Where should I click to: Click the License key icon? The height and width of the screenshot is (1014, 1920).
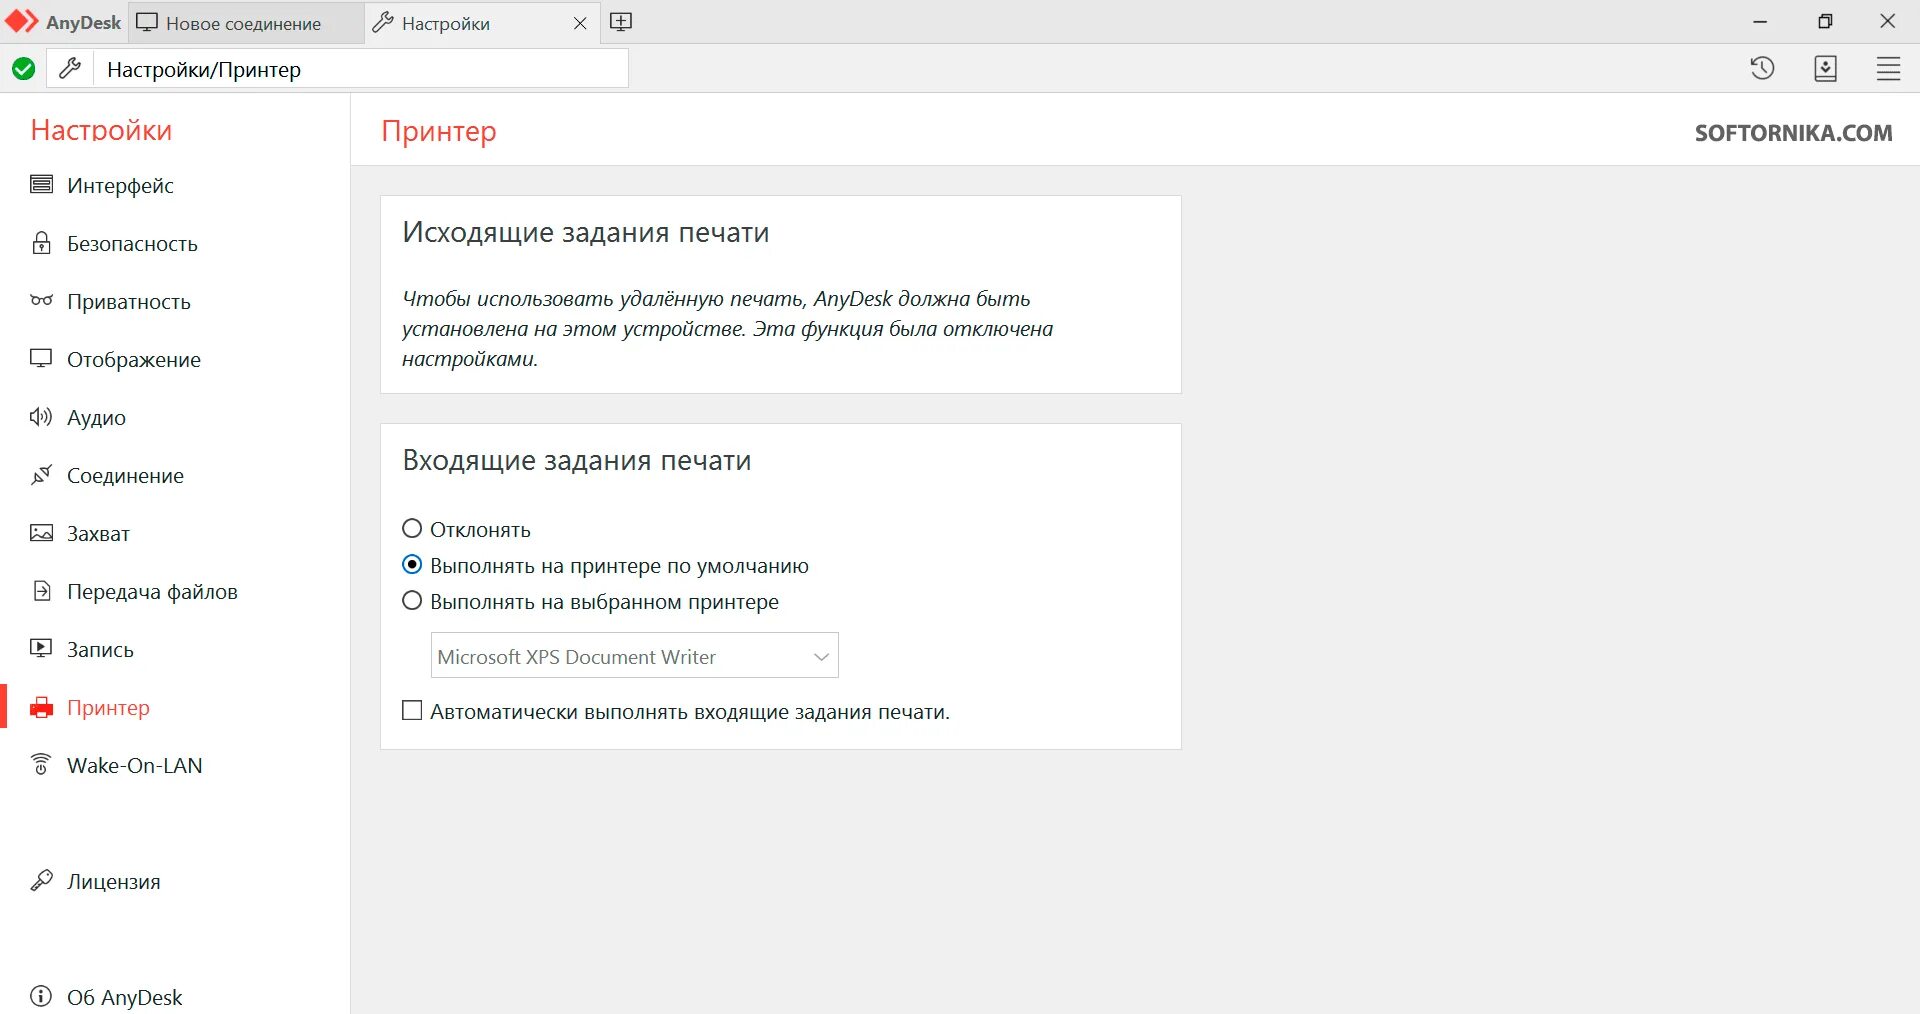pyautogui.click(x=41, y=880)
